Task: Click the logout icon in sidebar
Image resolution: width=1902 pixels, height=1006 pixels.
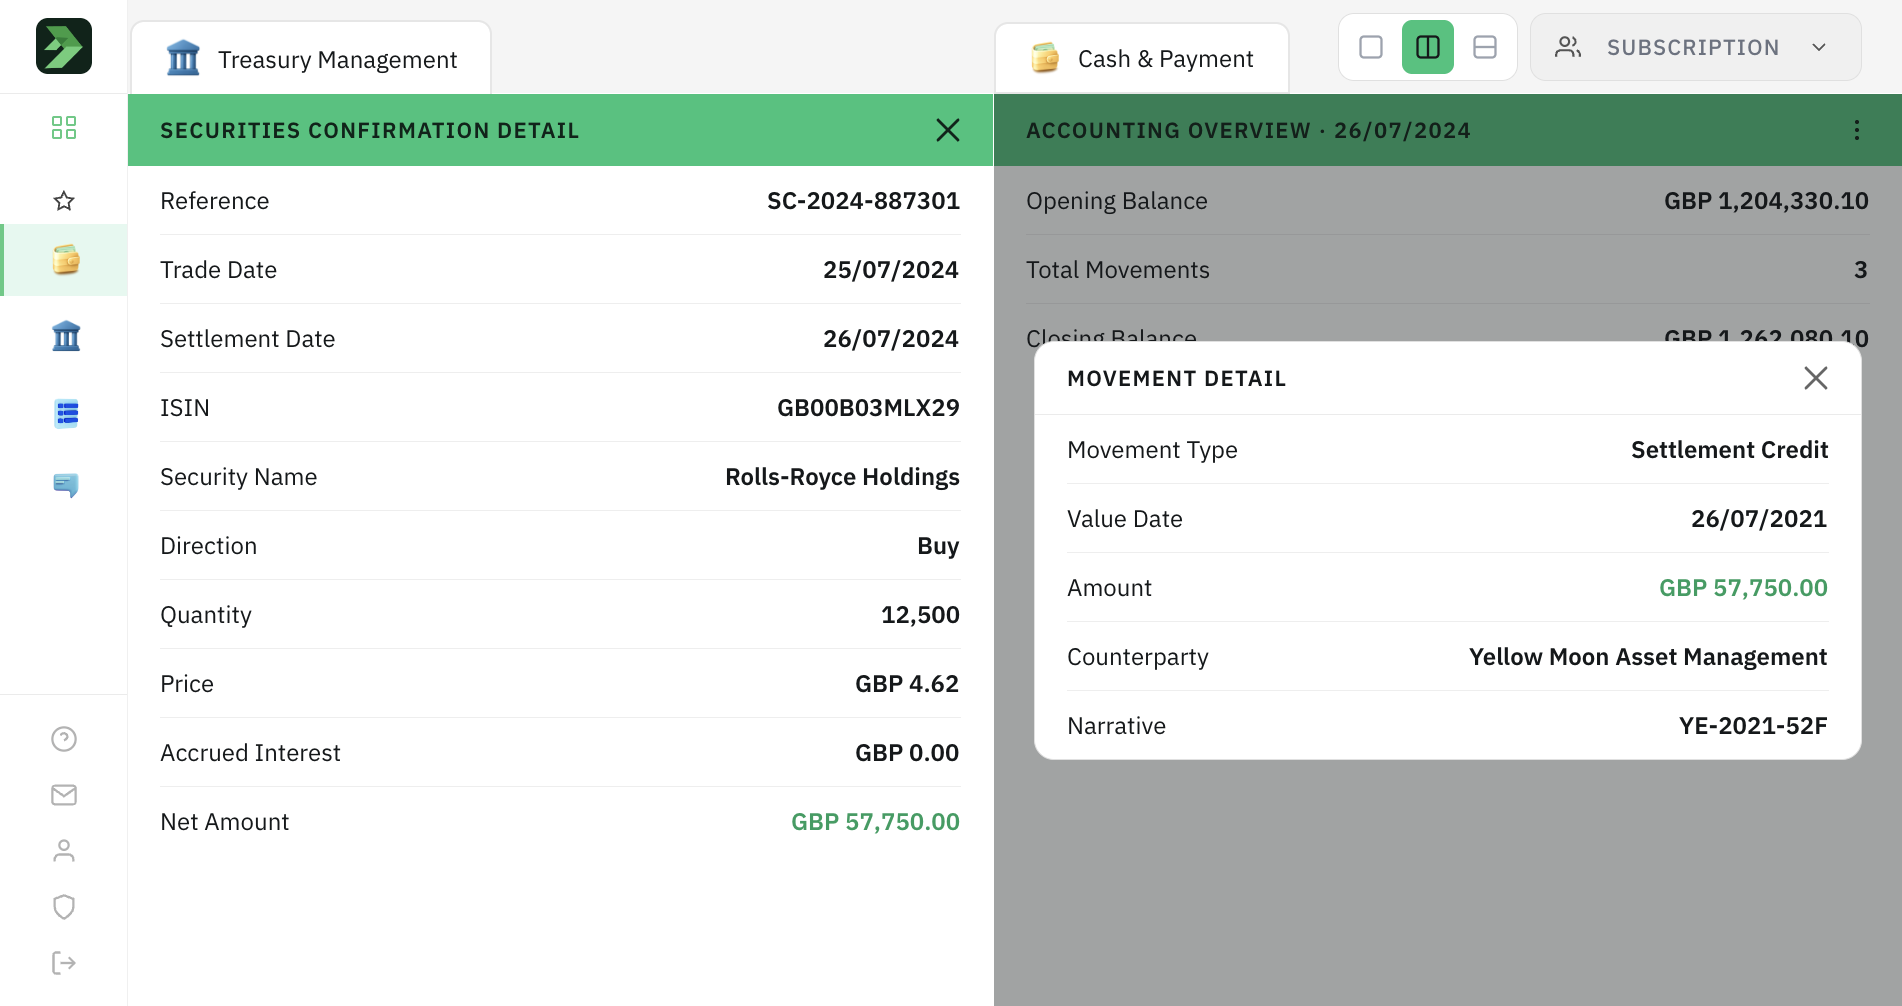Action: click(x=64, y=963)
